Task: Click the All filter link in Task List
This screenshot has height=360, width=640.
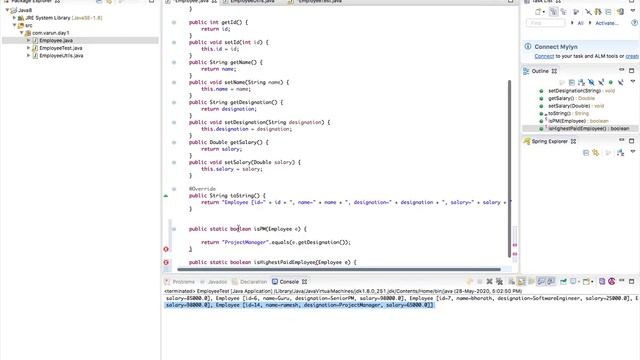Action: [580, 23]
